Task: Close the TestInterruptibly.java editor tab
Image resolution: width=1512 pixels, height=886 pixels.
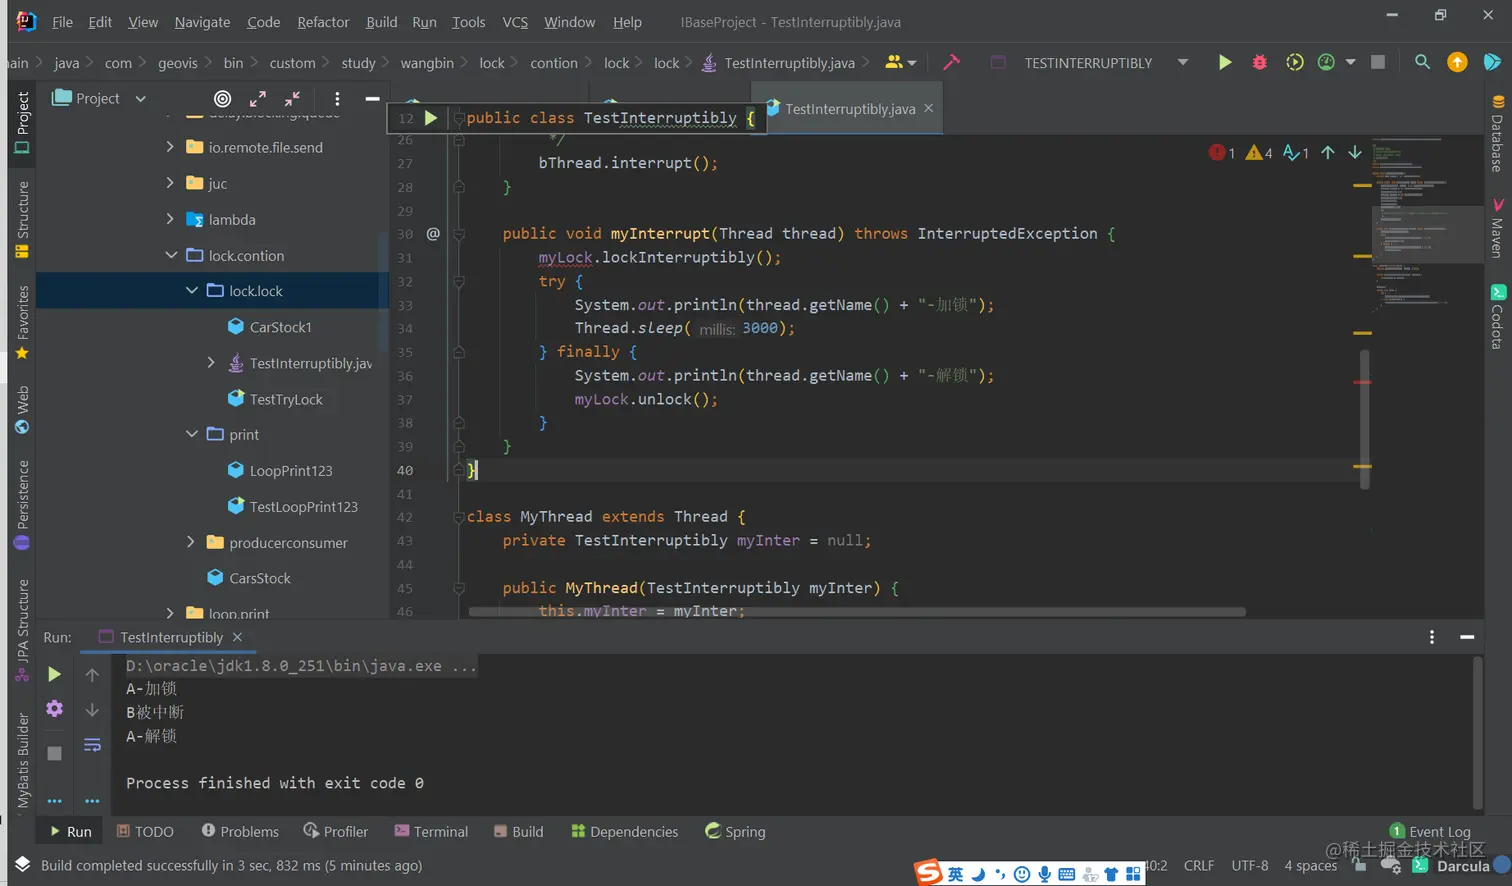Action: 929,108
